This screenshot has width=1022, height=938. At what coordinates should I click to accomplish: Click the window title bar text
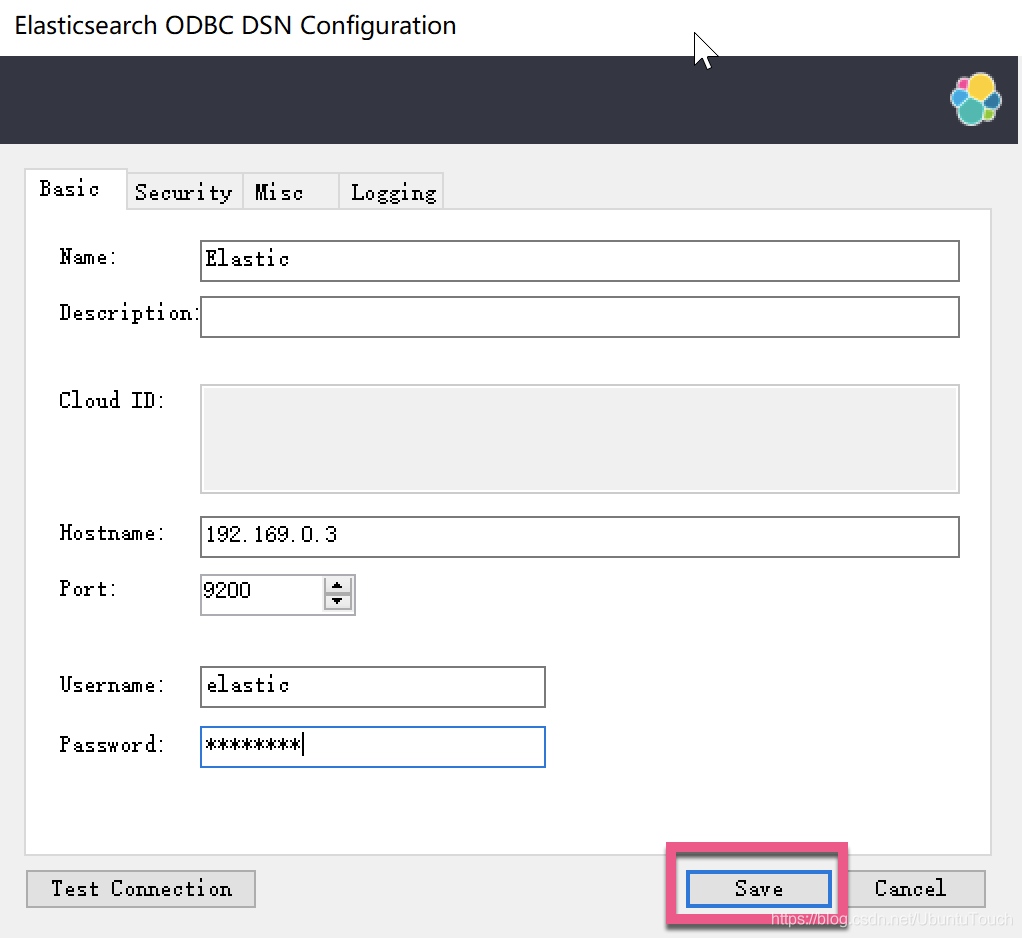pos(236,26)
